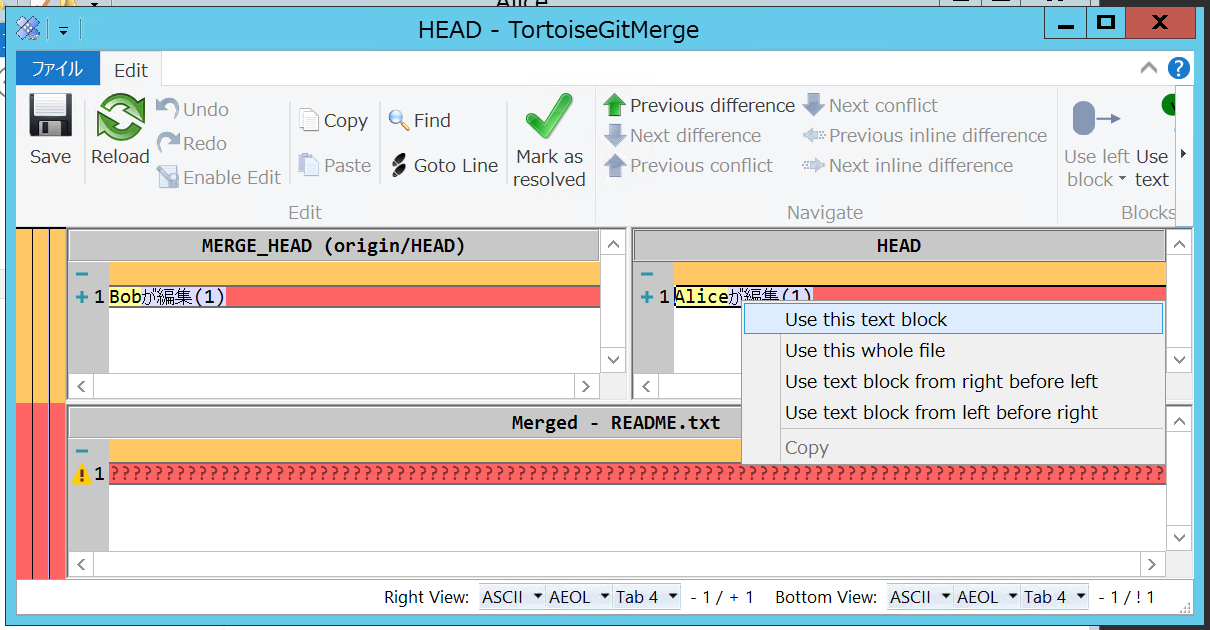
Task: Copy selected text in ribbon
Action: pos(334,120)
